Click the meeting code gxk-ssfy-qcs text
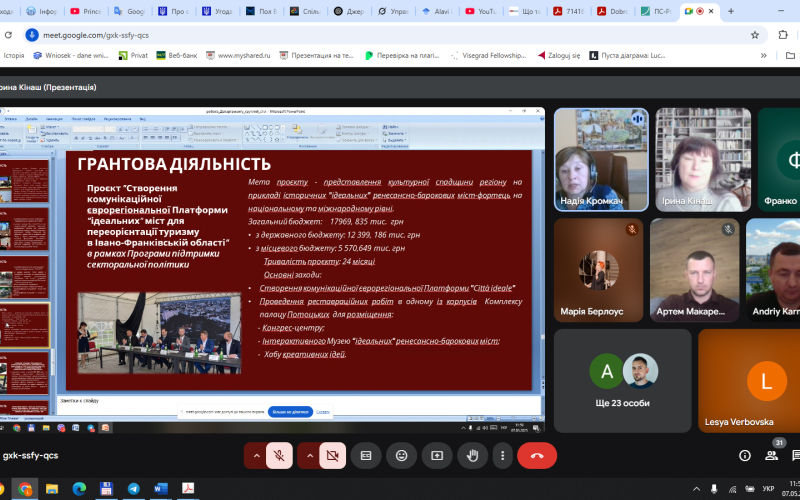 pos(30,456)
